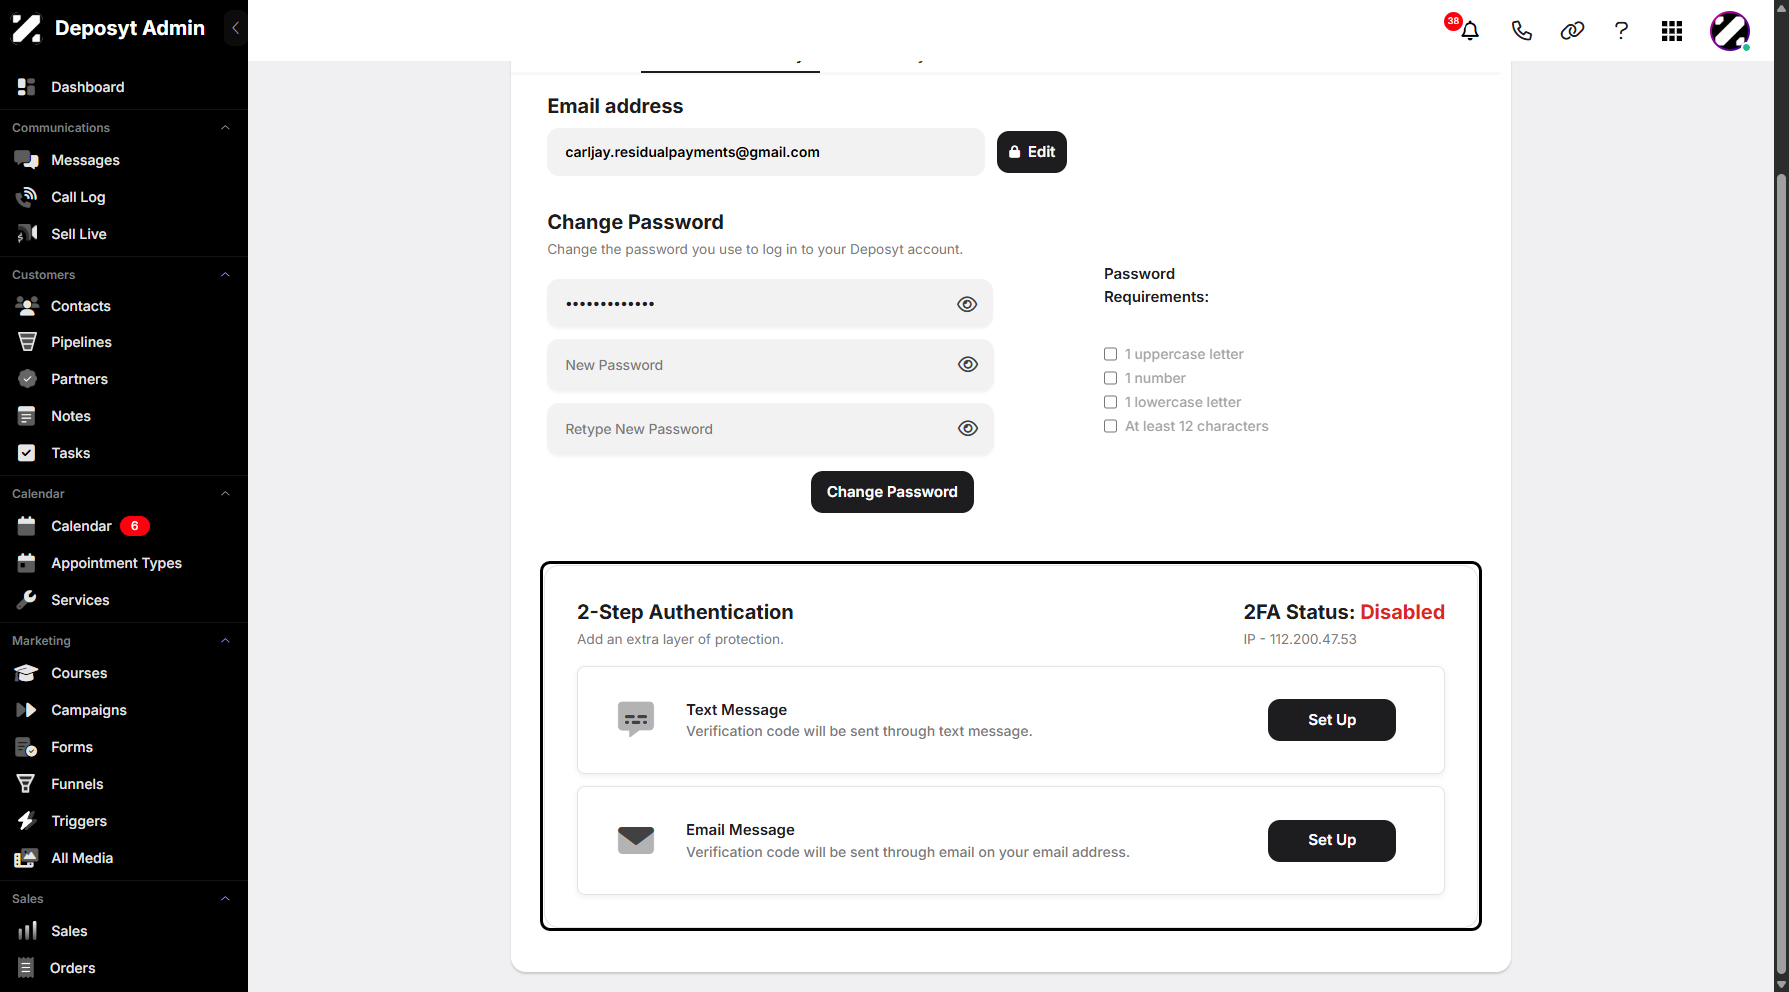Set Up Email Message authentication
This screenshot has width=1789, height=992.
pyautogui.click(x=1331, y=841)
